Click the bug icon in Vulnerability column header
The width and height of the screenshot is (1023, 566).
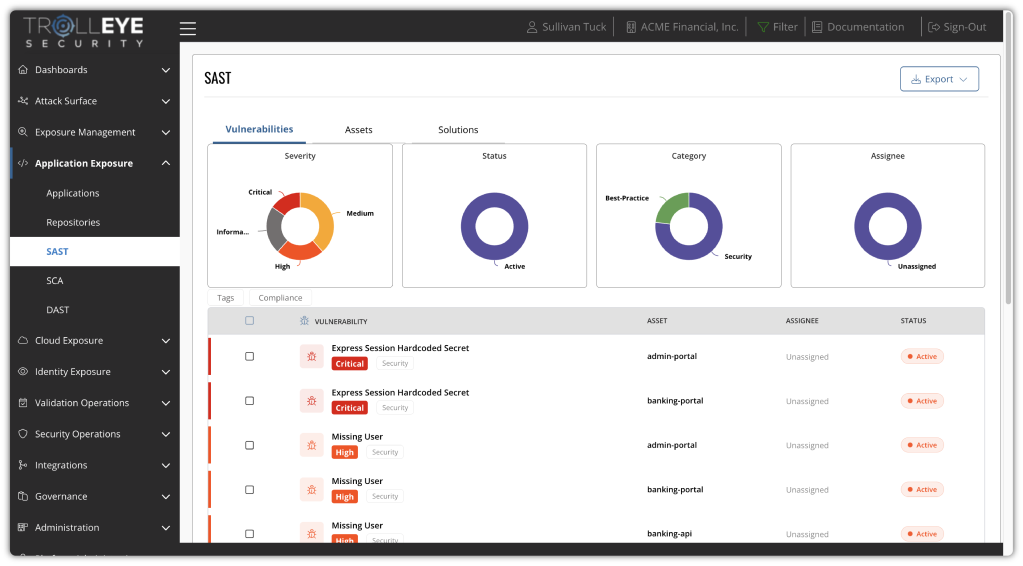304,321
